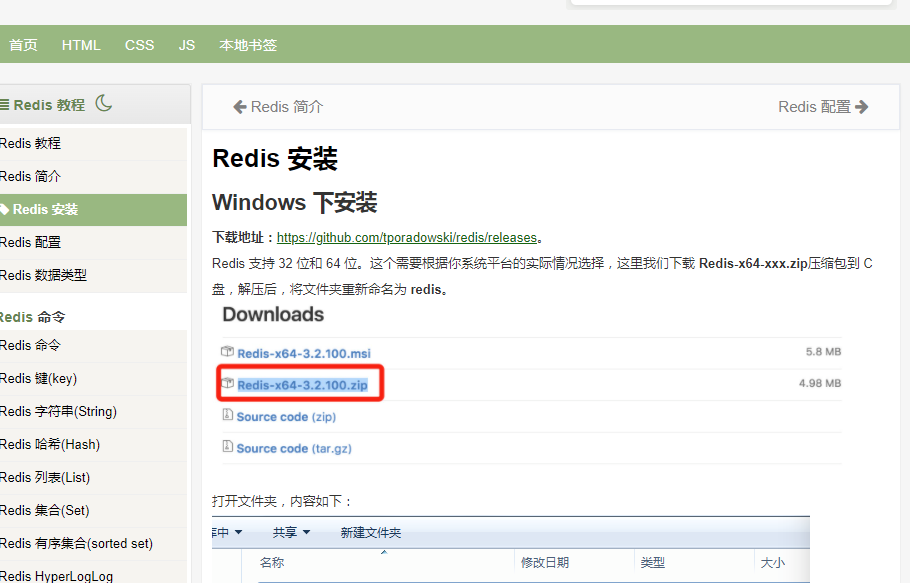Image resolution: width=910 pixels, height=583 pixels.
Task: Click the Redis 教程 hamburger list icon
Action: click(x=5, y=105)
